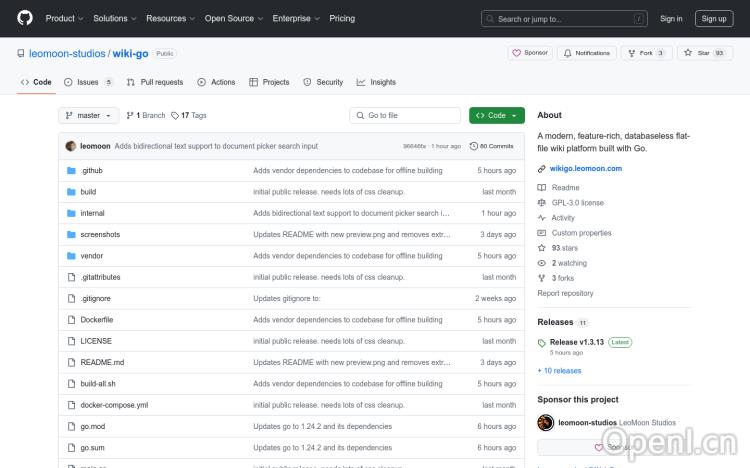
Task: Open the Security tab
Action: pyautogui.click(x=323, y=82)
